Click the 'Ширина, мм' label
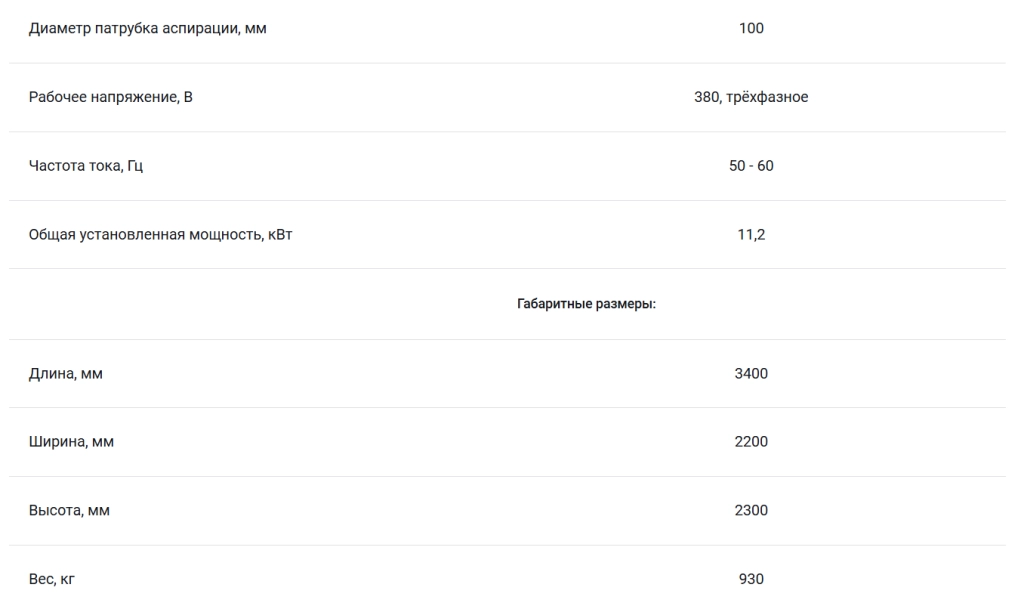Viewport: 1024px width, 606px height. pos(71,442)
